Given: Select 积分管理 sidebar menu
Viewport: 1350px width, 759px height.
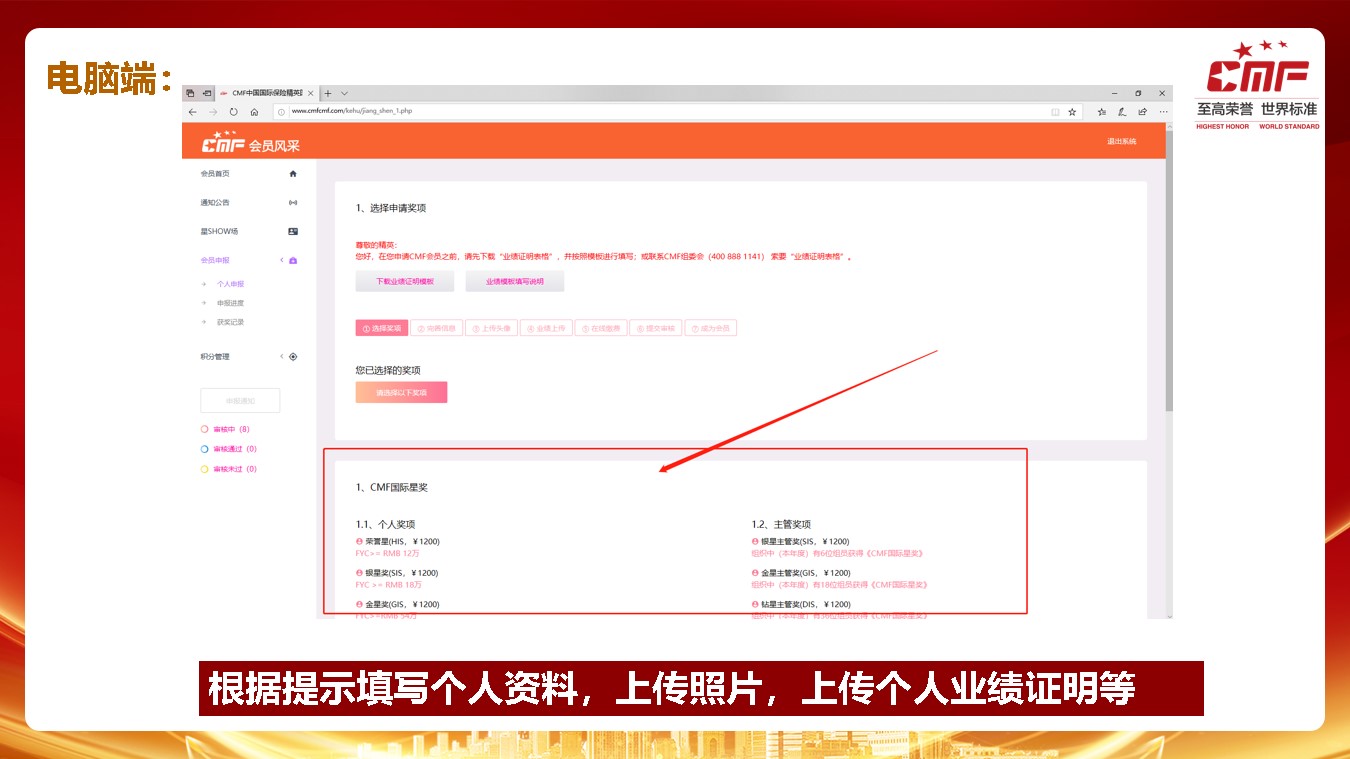Looking at the screenshot, I should 215,357.
